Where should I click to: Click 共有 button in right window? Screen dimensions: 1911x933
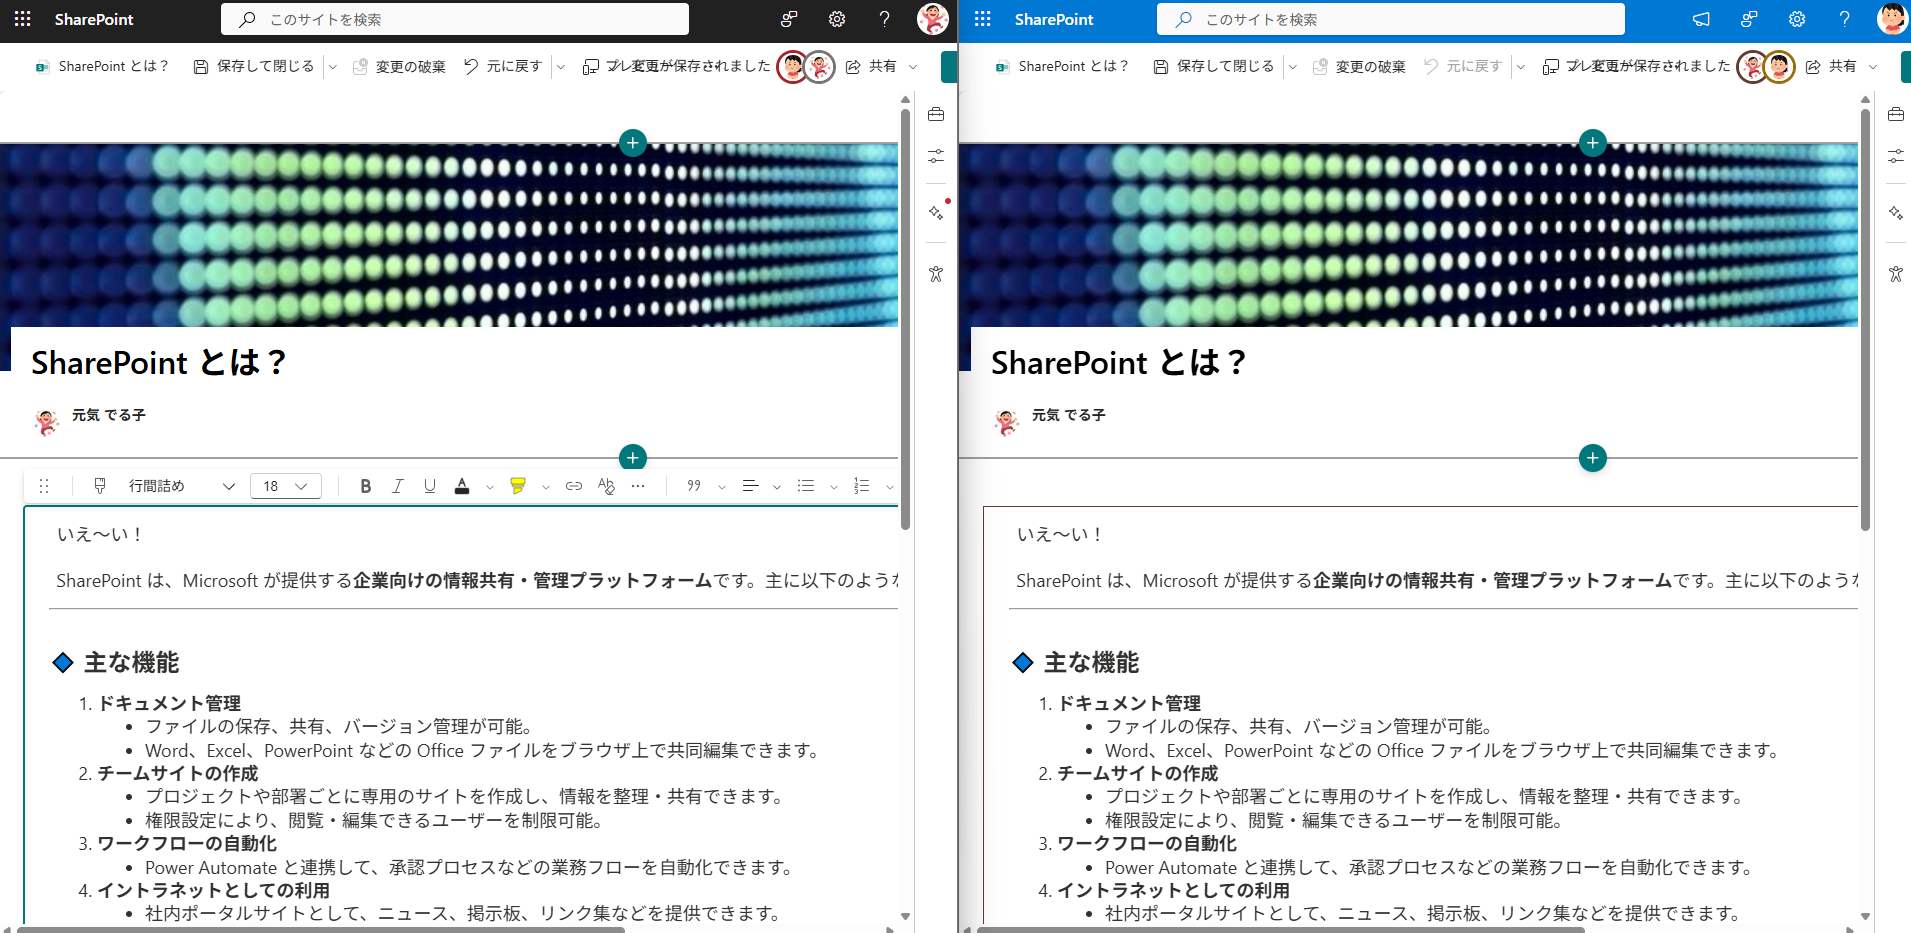click(1831, 67)
